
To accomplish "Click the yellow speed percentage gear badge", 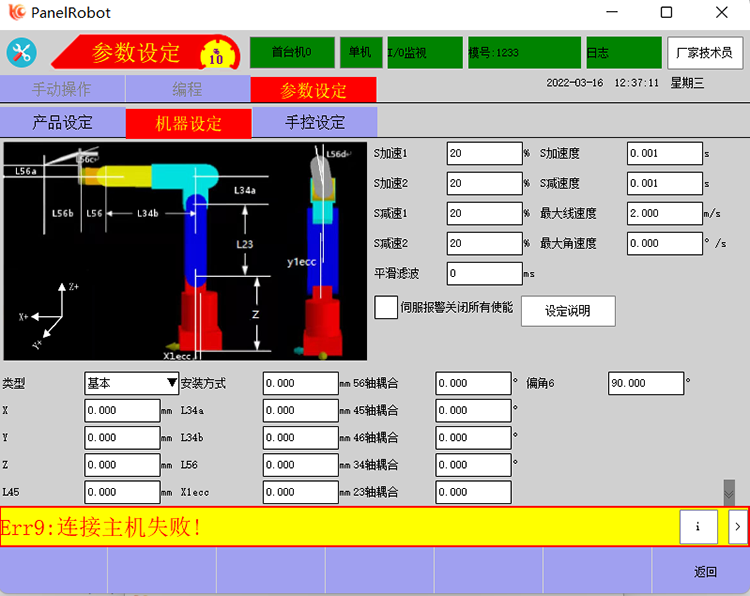I will click(x=214, y=55).
